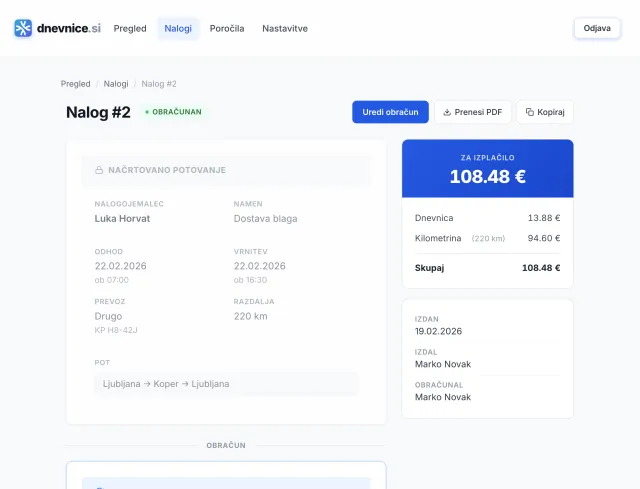Click the download icon on Prenesi PDF
640x489 pixels.
click(447, 112)
